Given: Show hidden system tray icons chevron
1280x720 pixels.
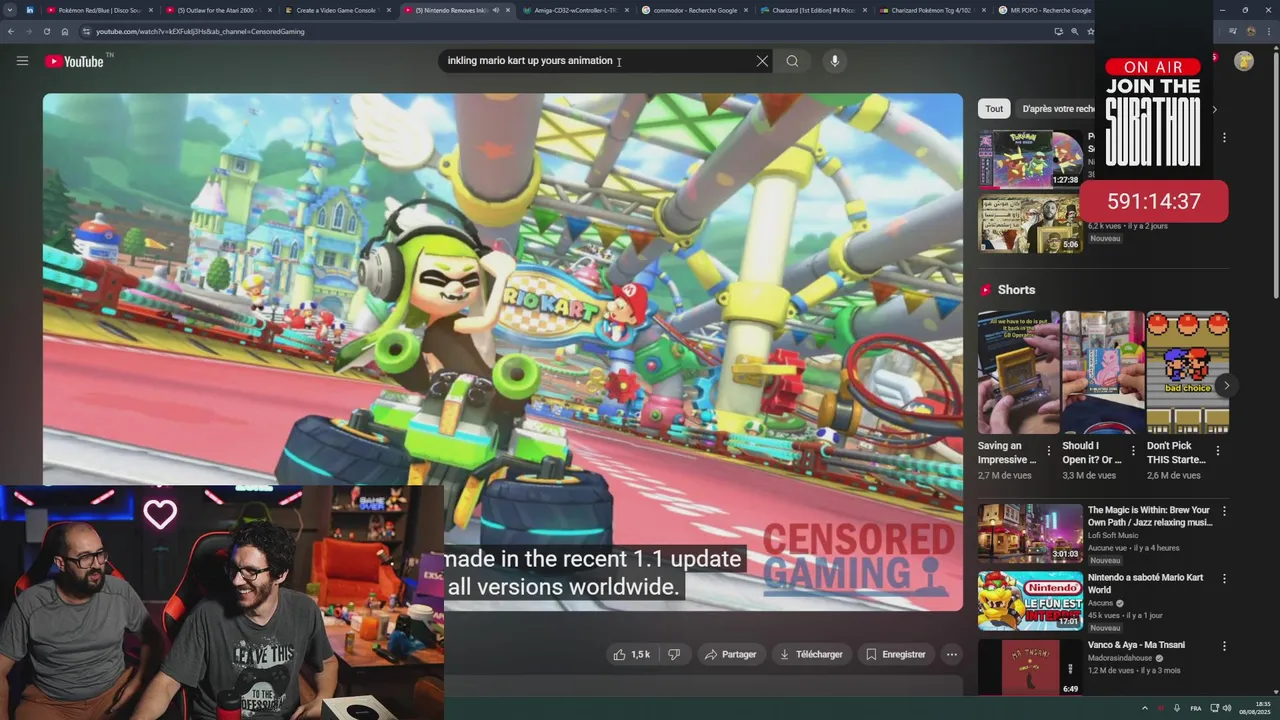Looking at the screenshot, I should [x=1144, y=708].
